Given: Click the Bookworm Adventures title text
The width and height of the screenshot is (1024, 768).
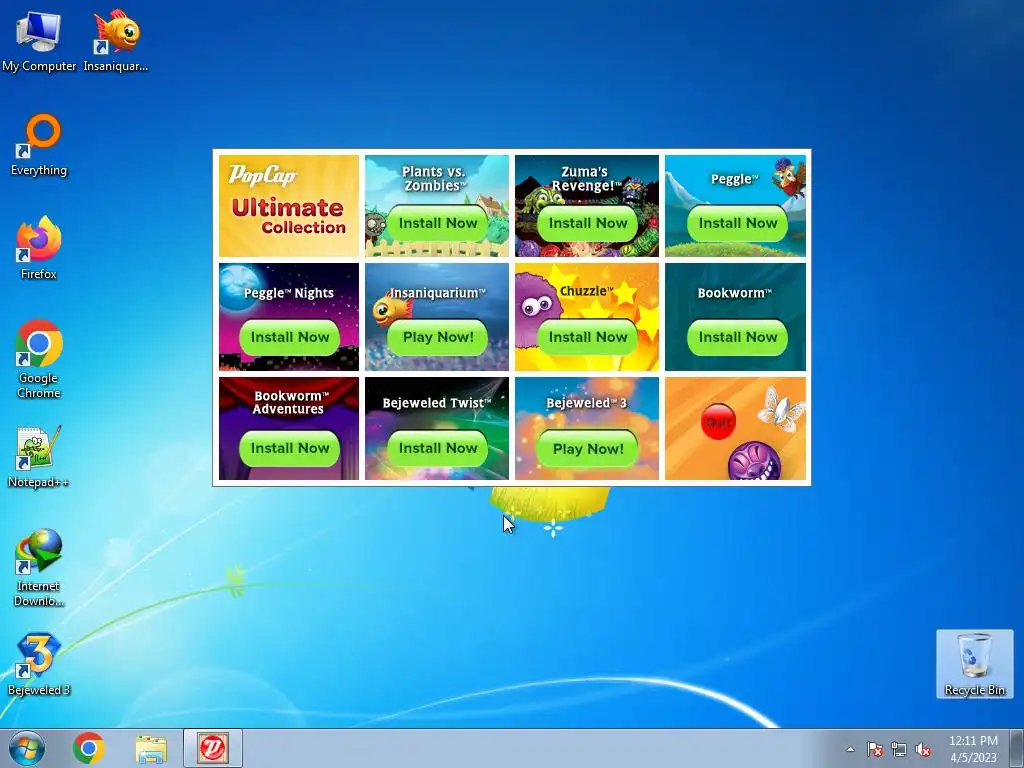Looking at the screenshot, I should tap(289, 402).
